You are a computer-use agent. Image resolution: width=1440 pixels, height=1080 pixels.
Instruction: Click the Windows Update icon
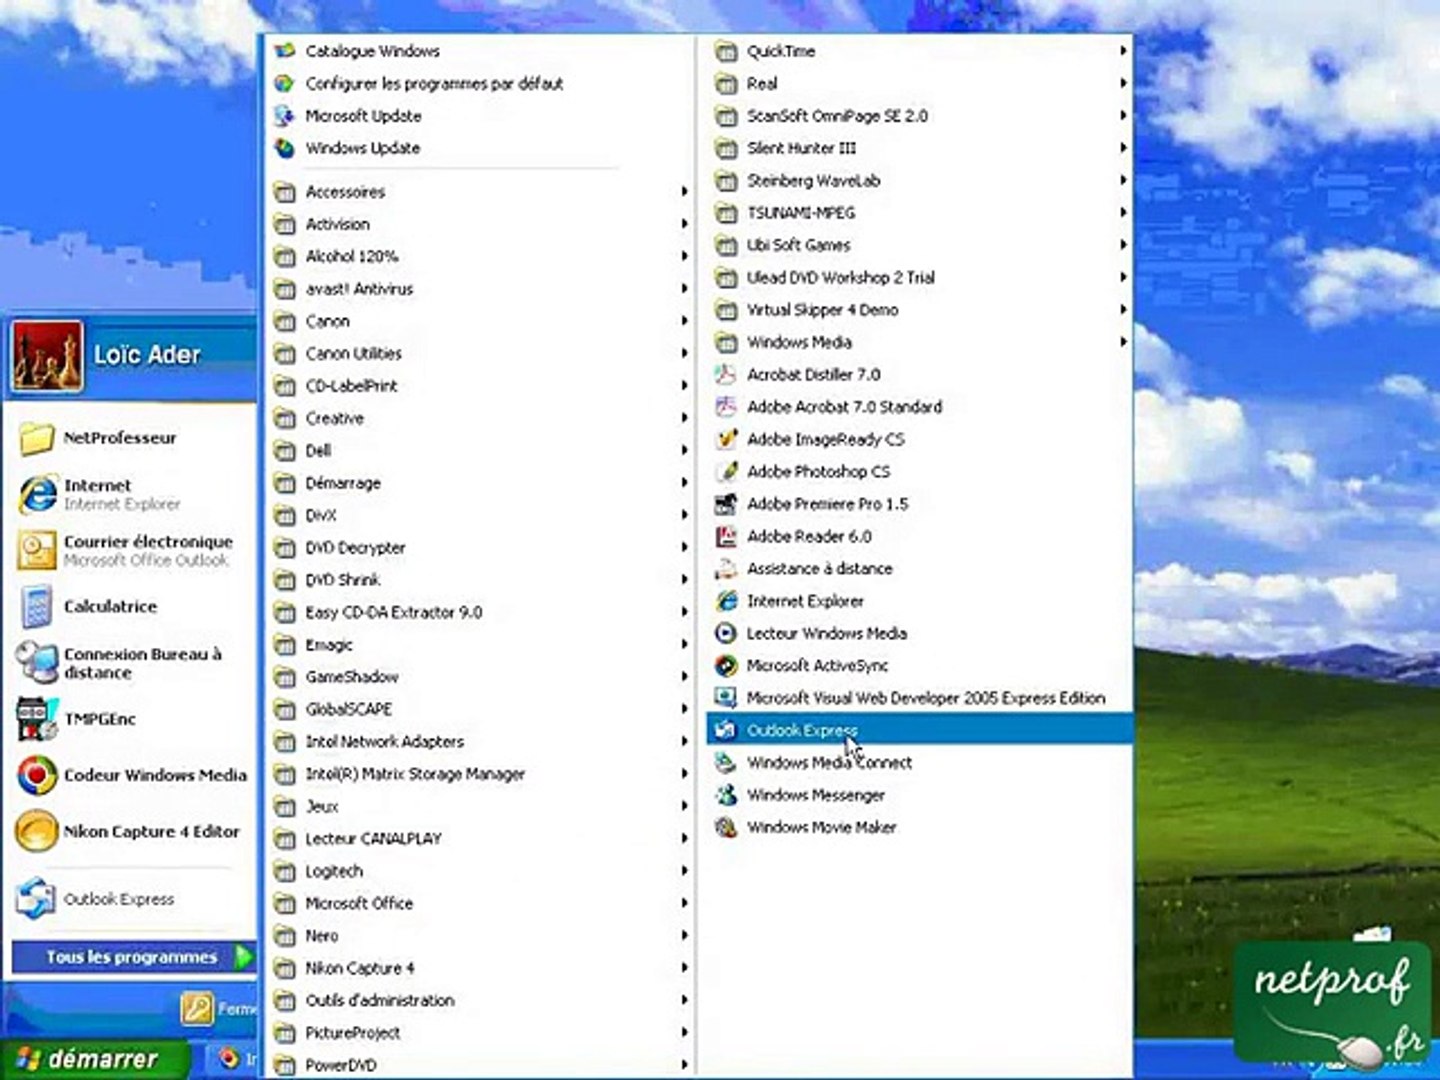285,148
